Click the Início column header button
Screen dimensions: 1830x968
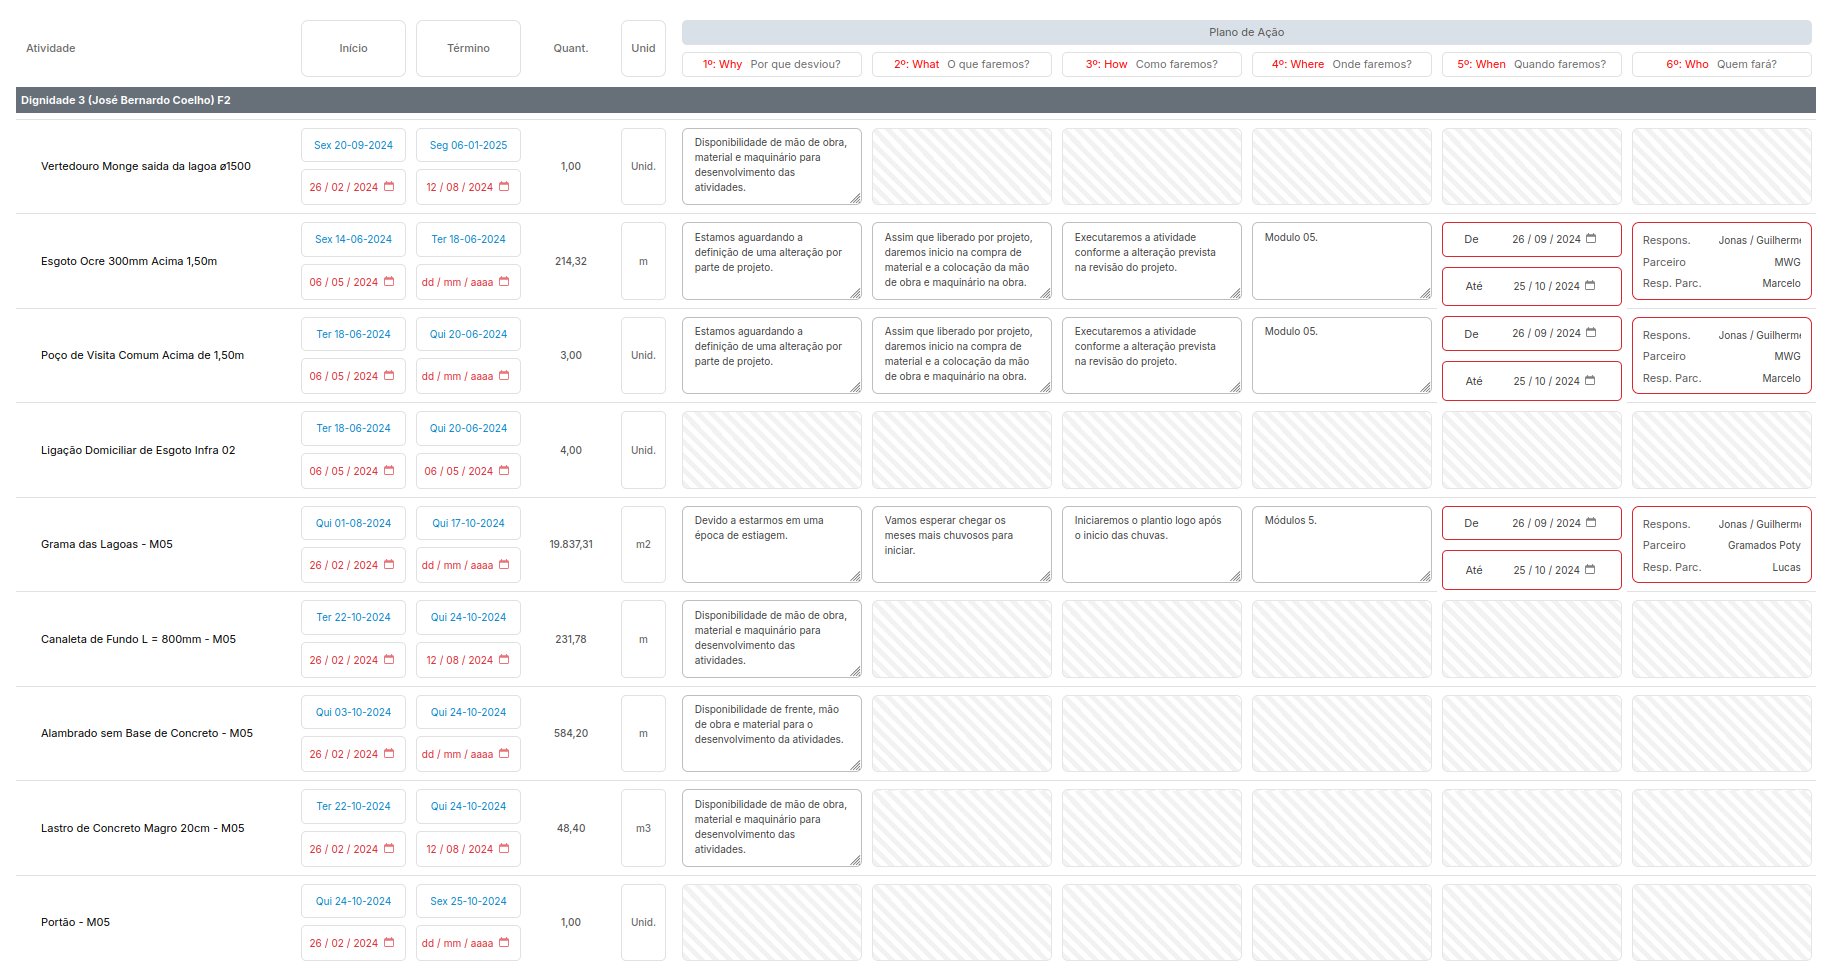pos(353,48)
